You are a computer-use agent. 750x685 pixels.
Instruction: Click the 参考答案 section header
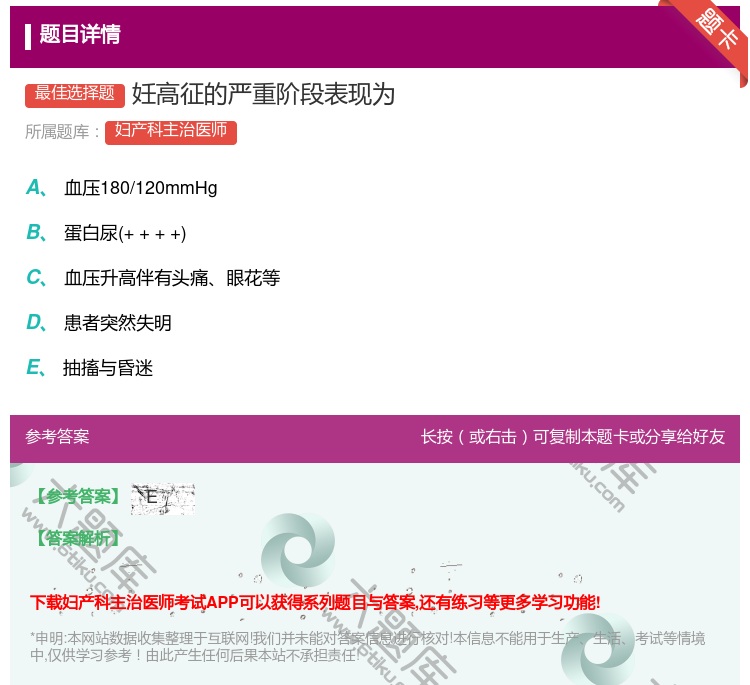coord(57,437)
